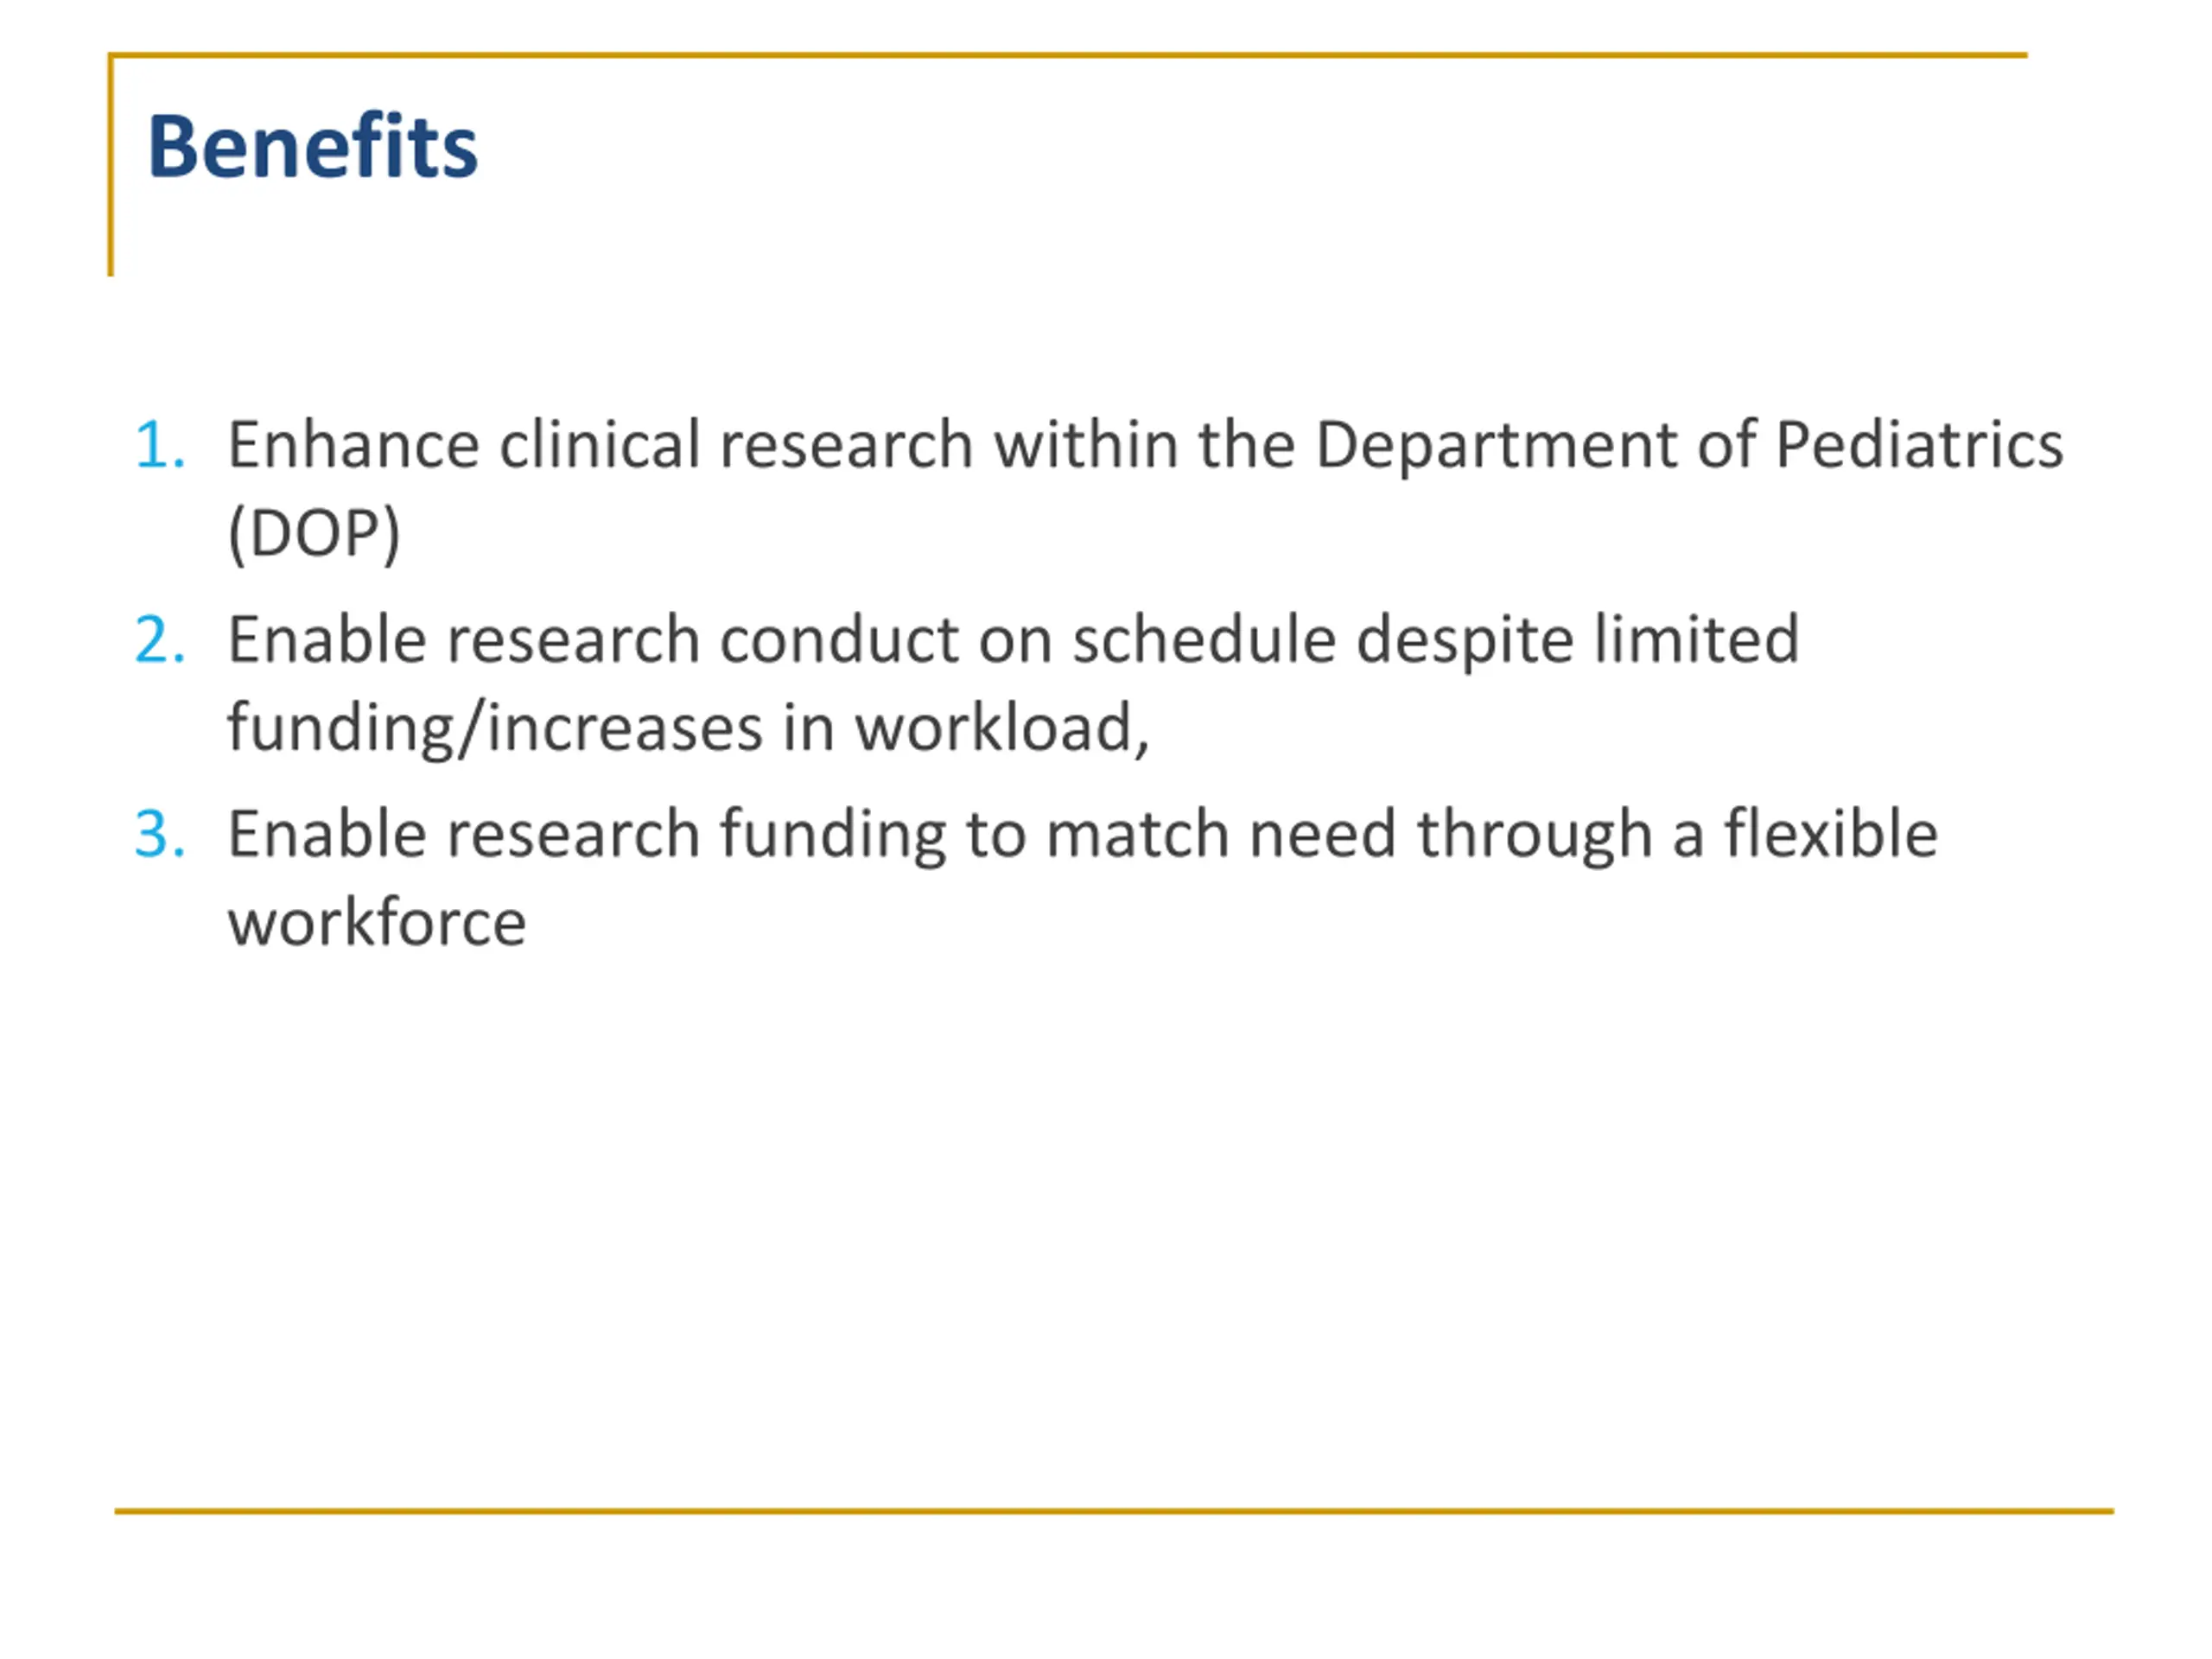The width and height of the screenshot is (2212, 1659).
Task: Select list number 2 marker
Action: point(160,640)
